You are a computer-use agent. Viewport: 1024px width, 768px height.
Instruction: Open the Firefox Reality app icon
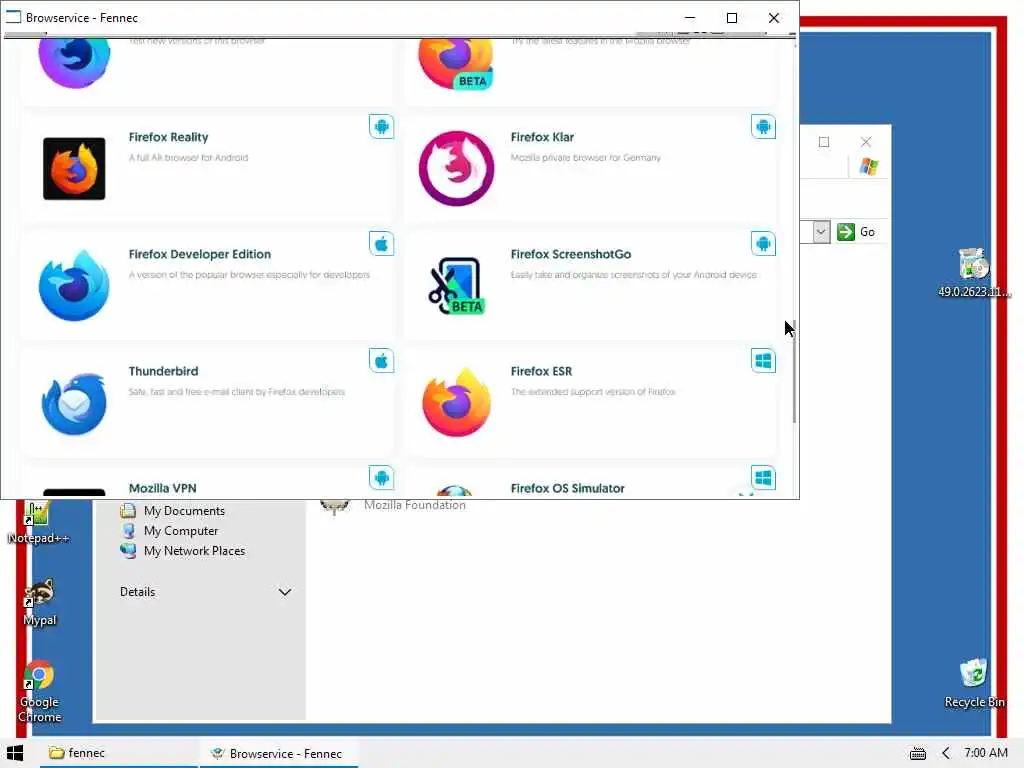(x=74, y=168)
